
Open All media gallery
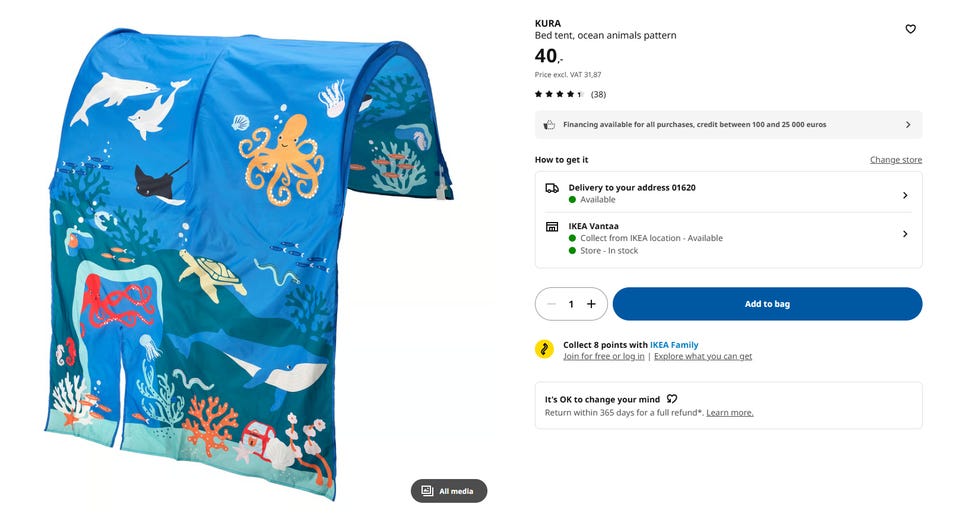click(x=449, y=491)
